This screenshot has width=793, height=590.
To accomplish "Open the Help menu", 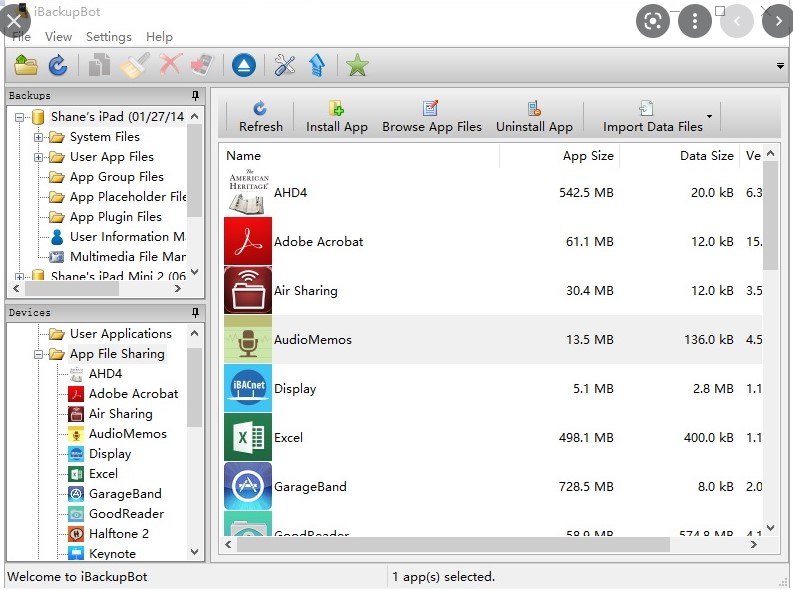I will coord(159,37).
